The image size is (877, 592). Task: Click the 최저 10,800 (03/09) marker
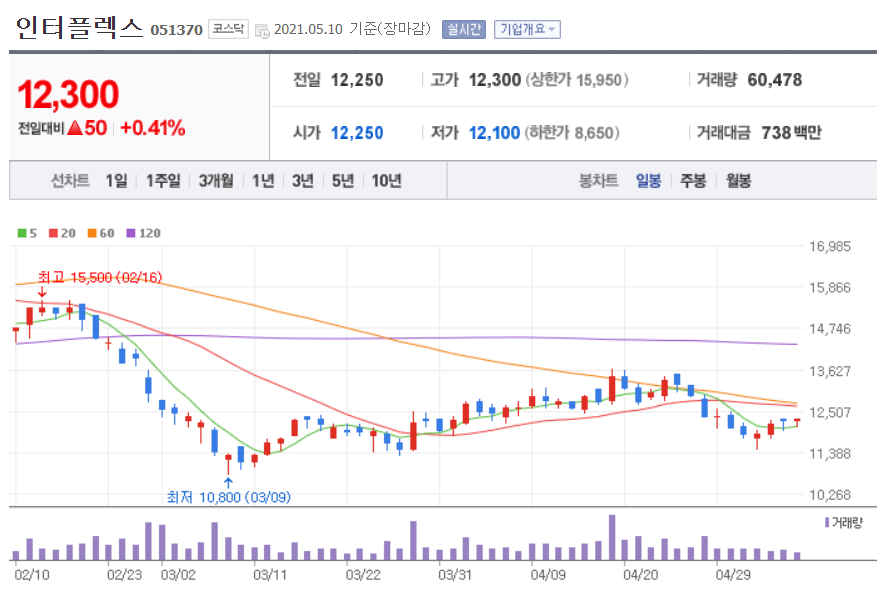(229, 497)
